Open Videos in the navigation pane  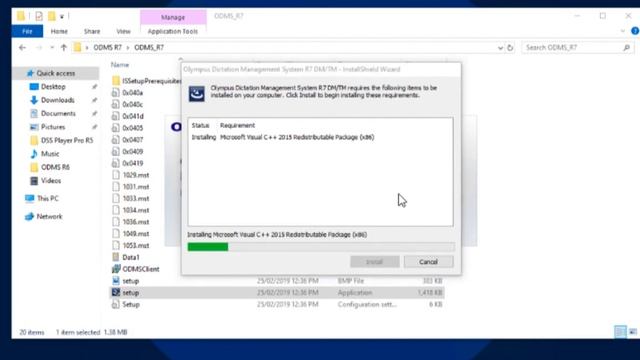[x=51, y=181]
